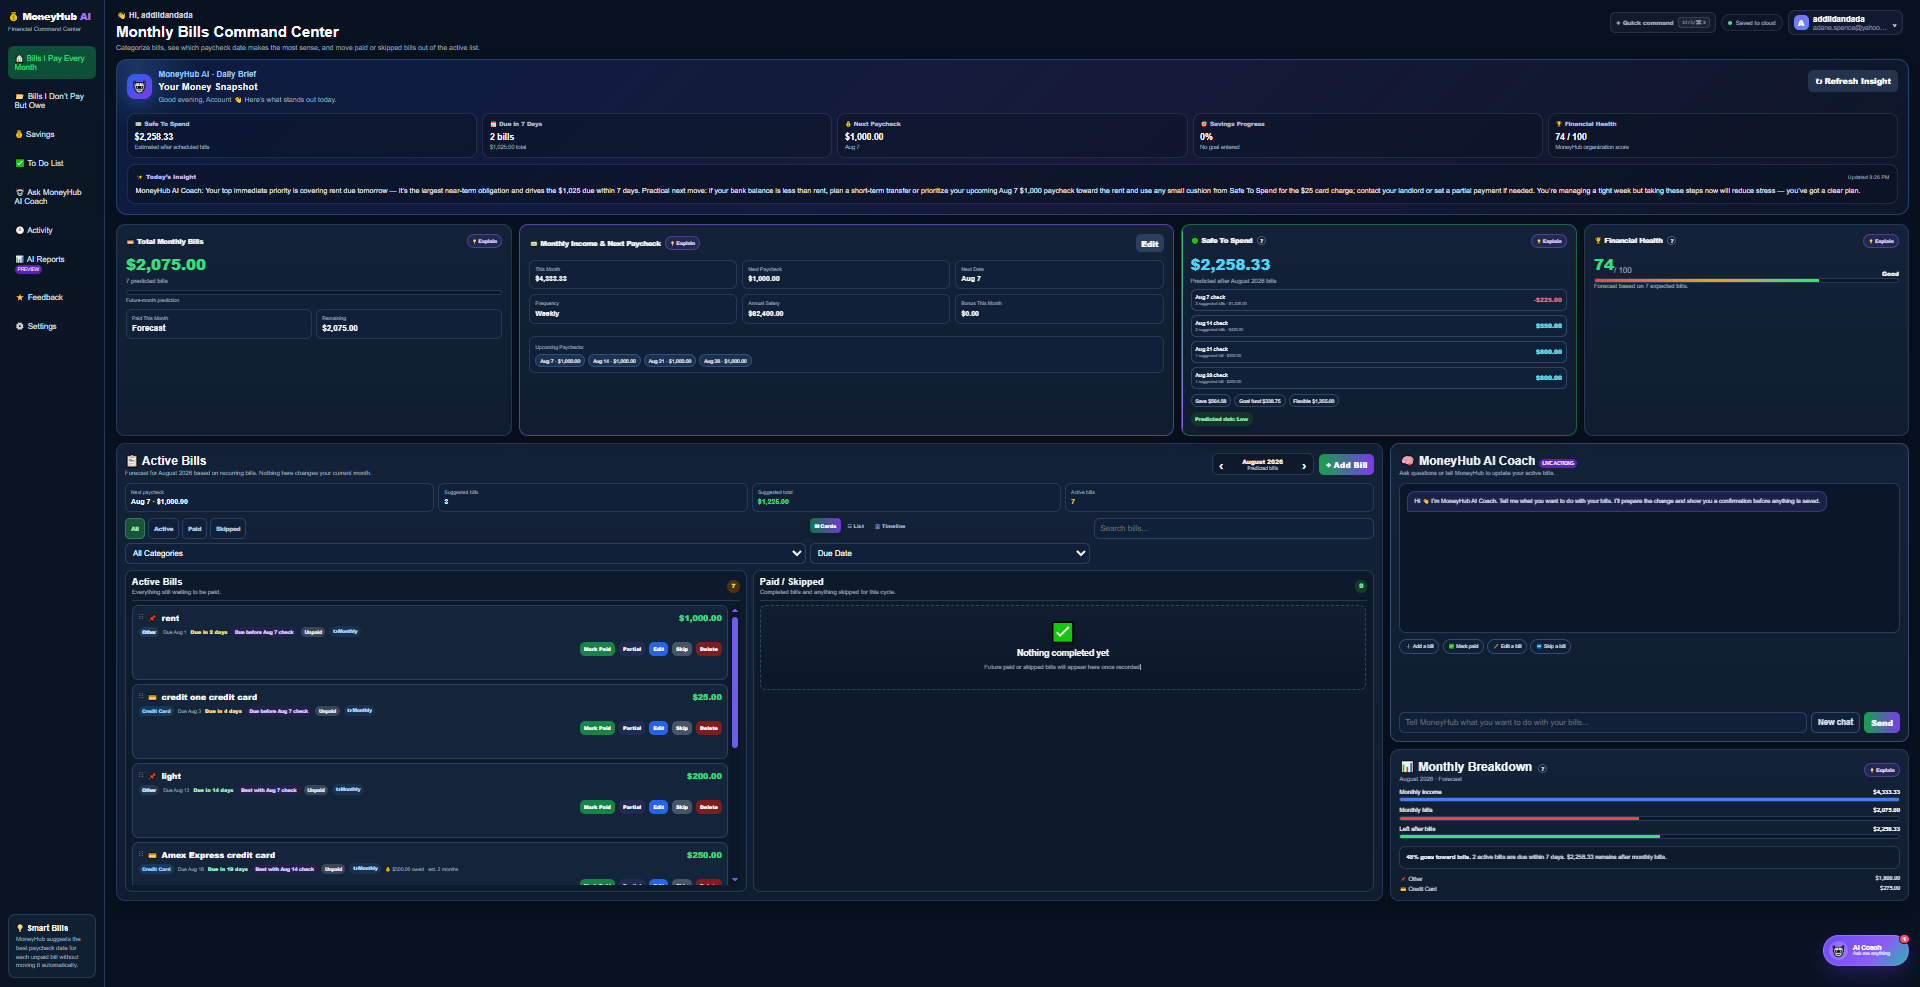Click Monthly recurrence tag on rent

pos(345,632)
